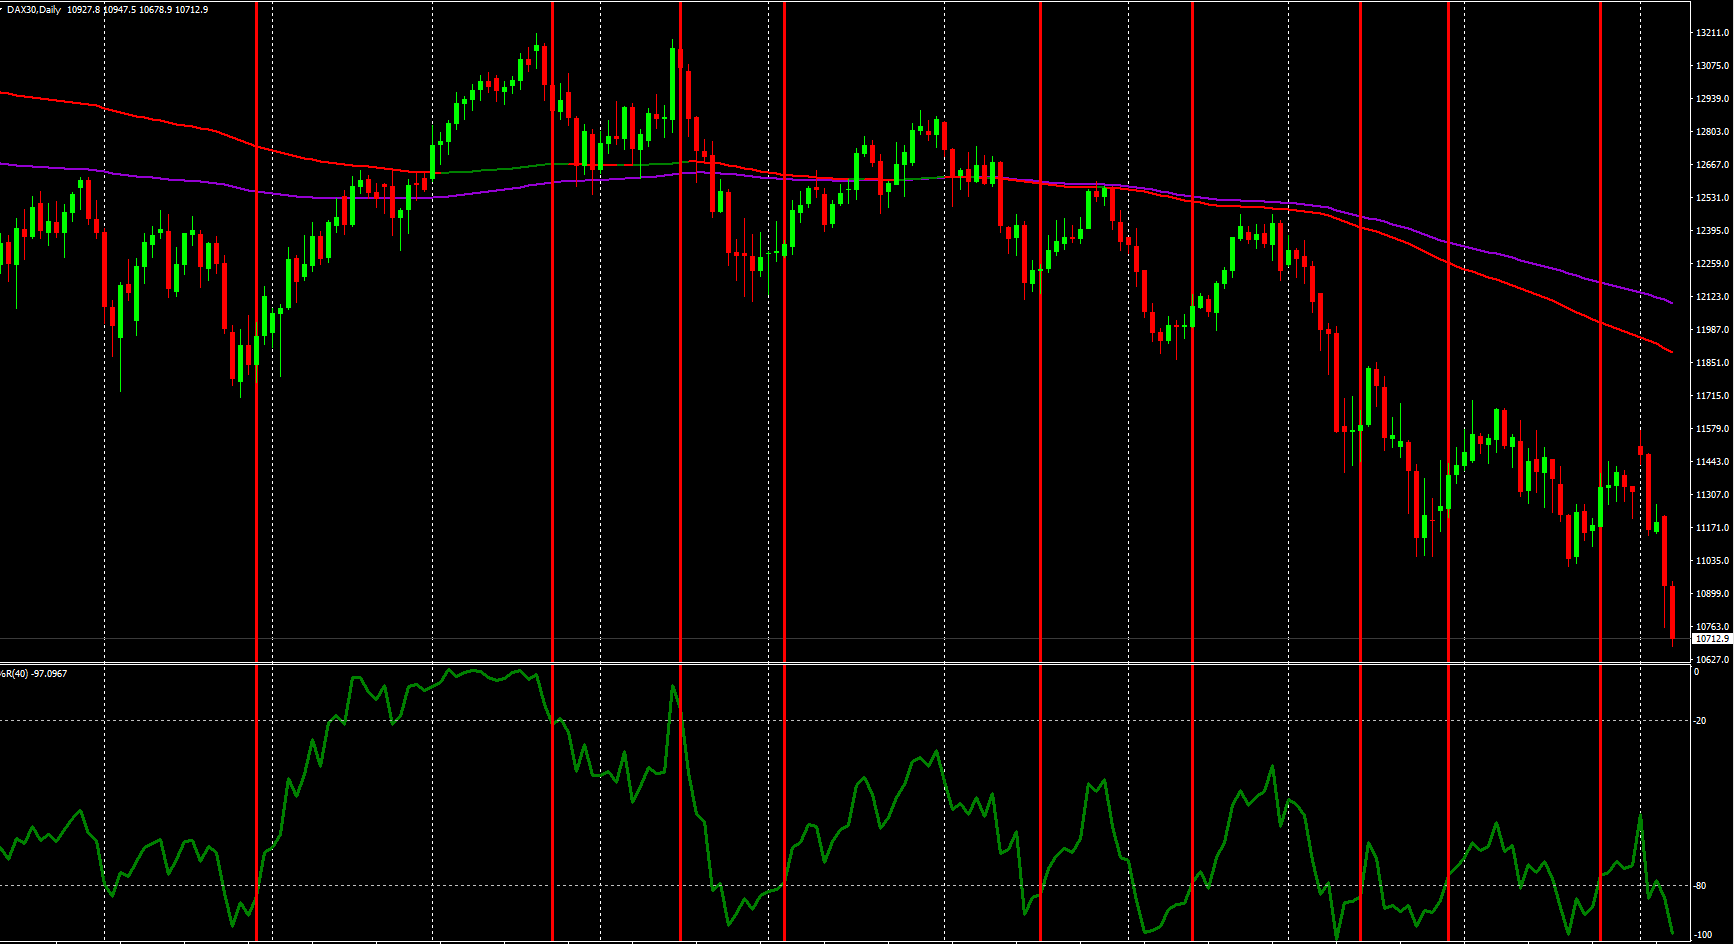The width and height of the screenshot is (1735, 944).
Task: Click the 13211.0 price scale label
Action: 1712,33
